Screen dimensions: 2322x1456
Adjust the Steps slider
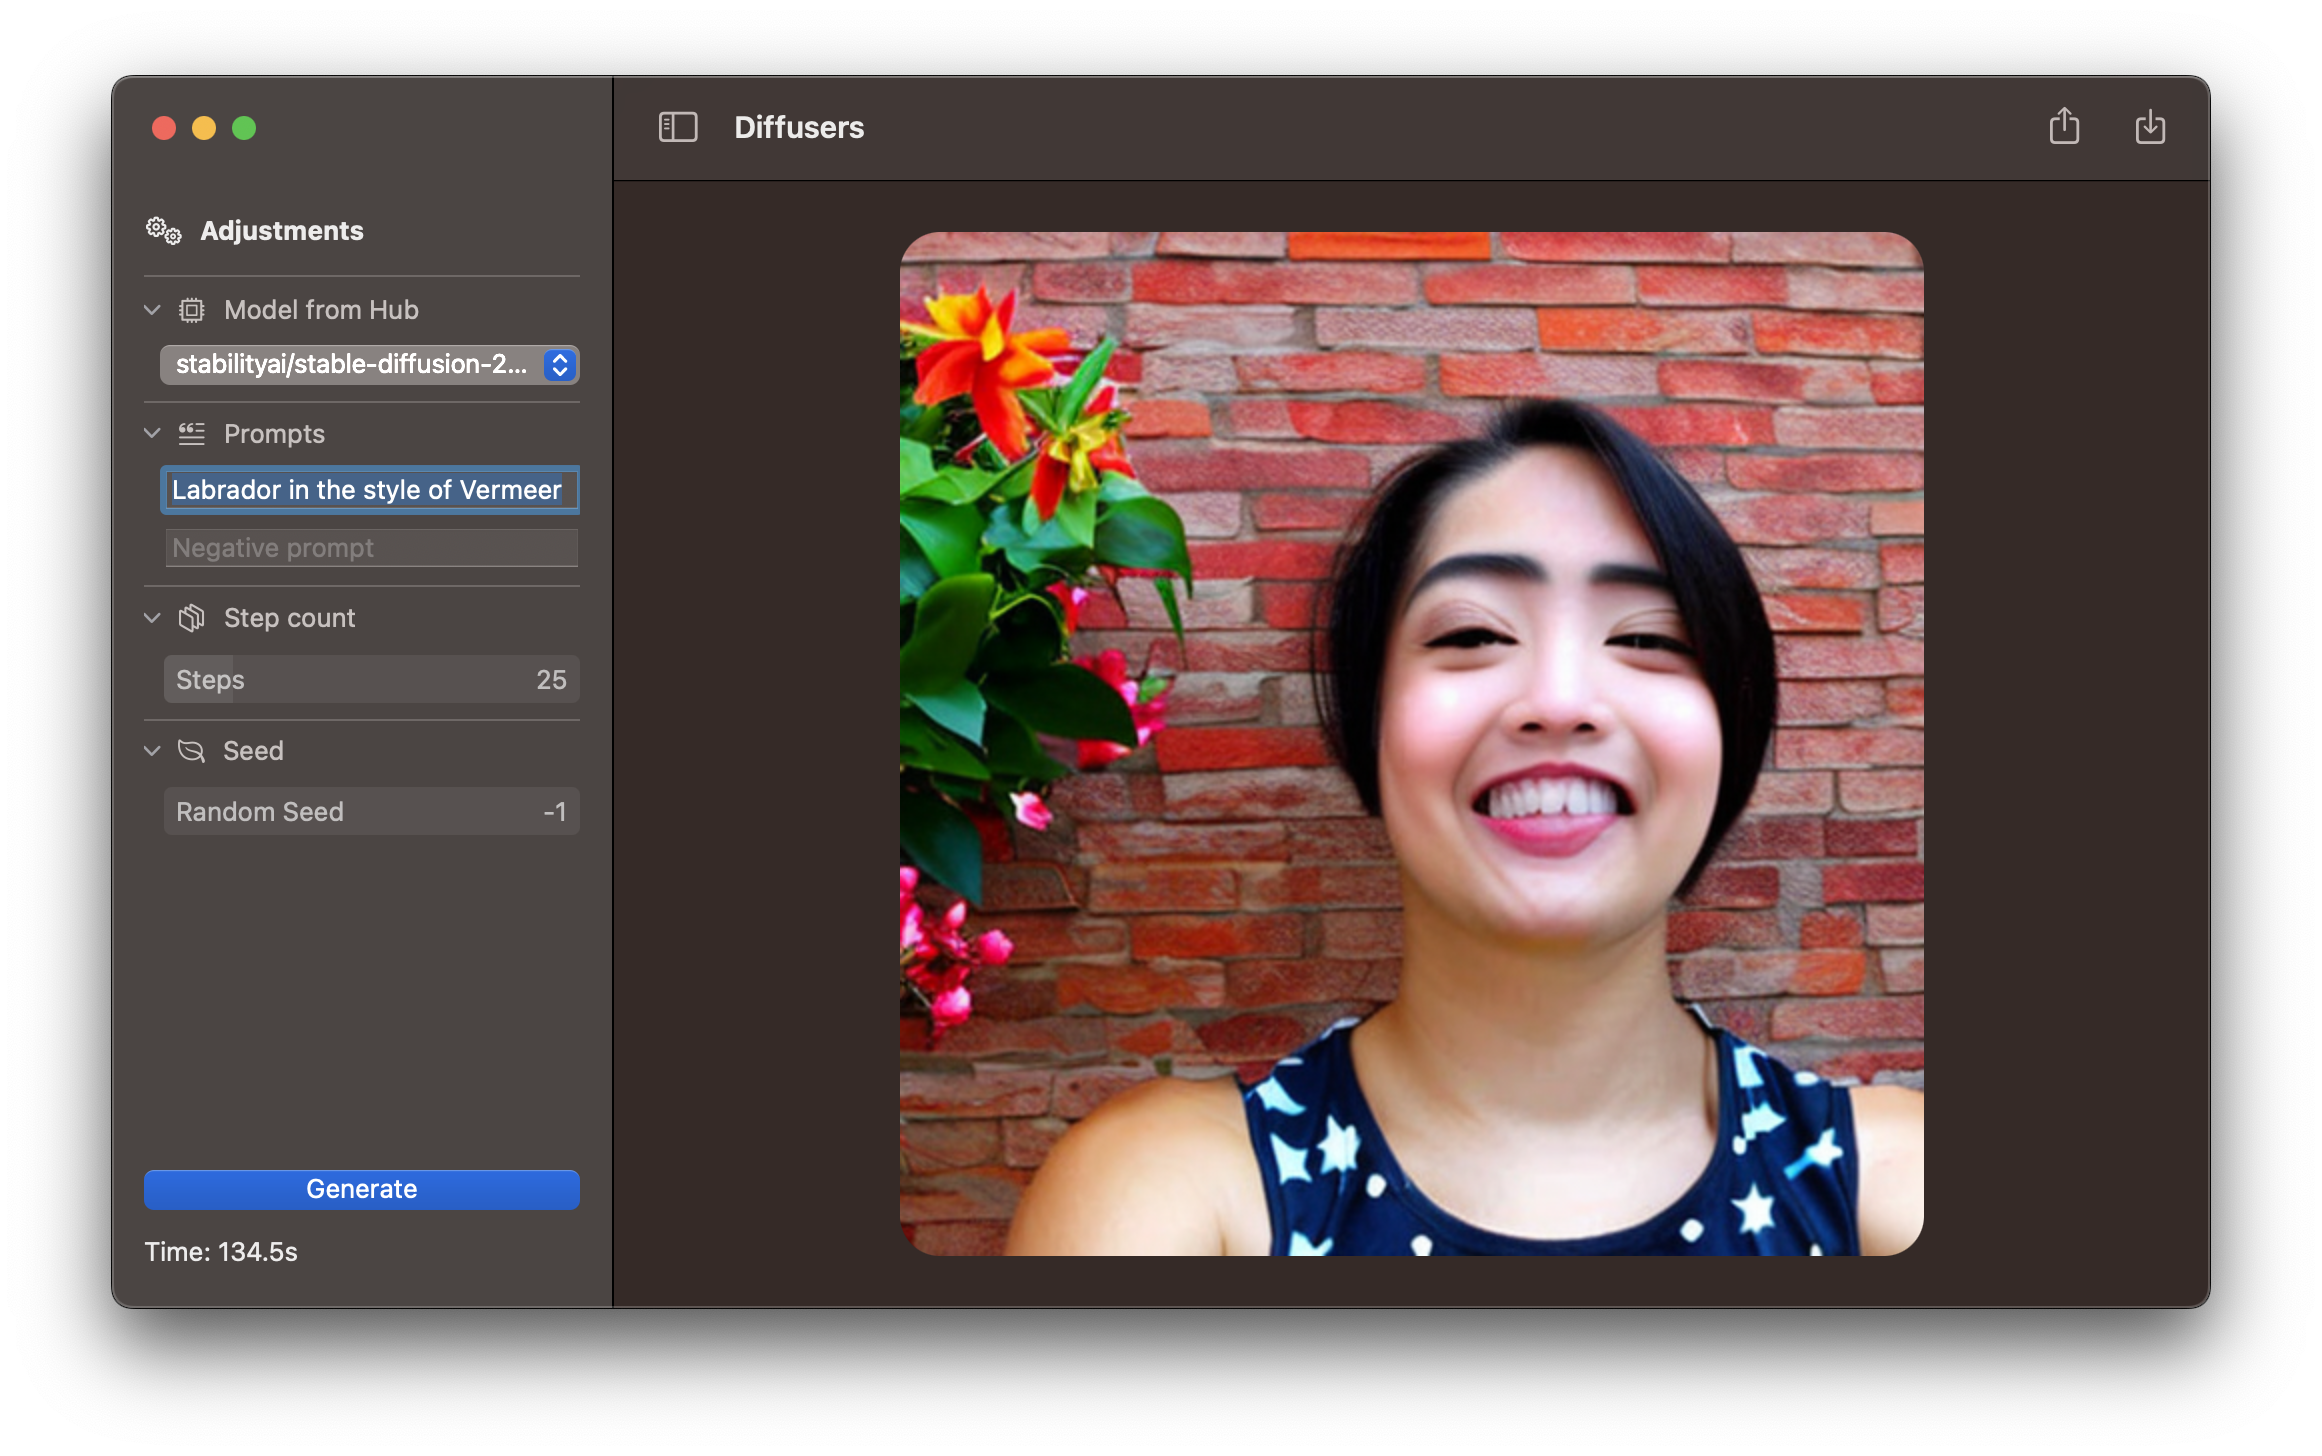(x=371, y=680)
